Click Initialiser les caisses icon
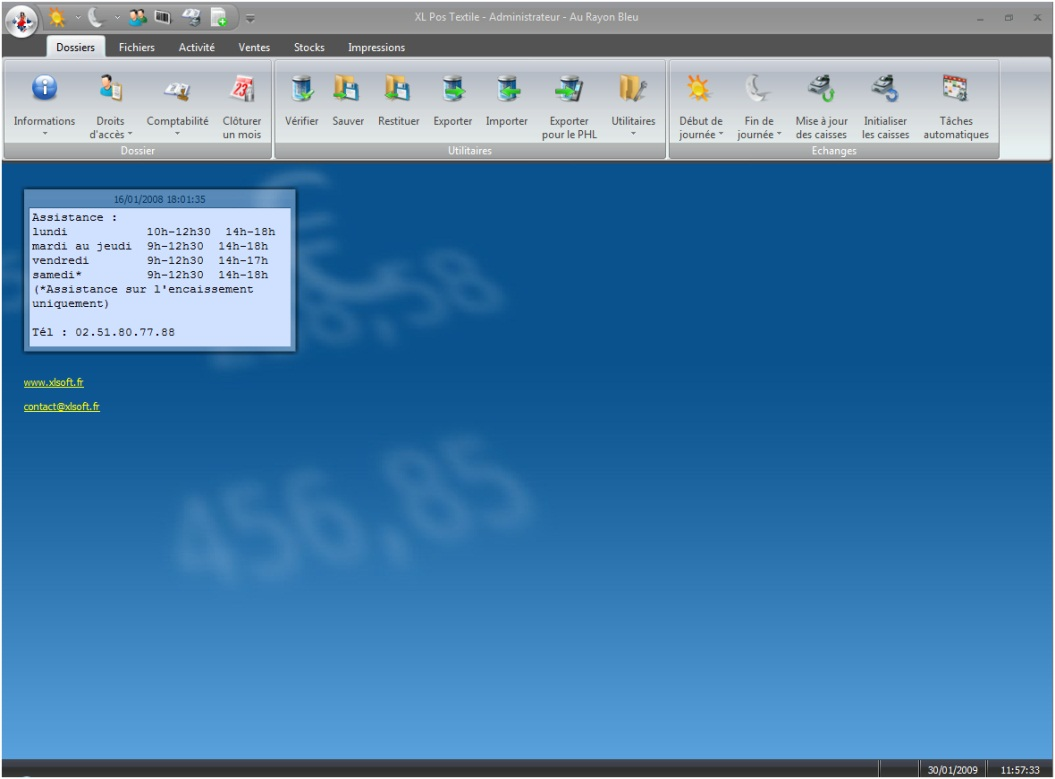This screenshot has width=1055, height=779. point(885,92)
